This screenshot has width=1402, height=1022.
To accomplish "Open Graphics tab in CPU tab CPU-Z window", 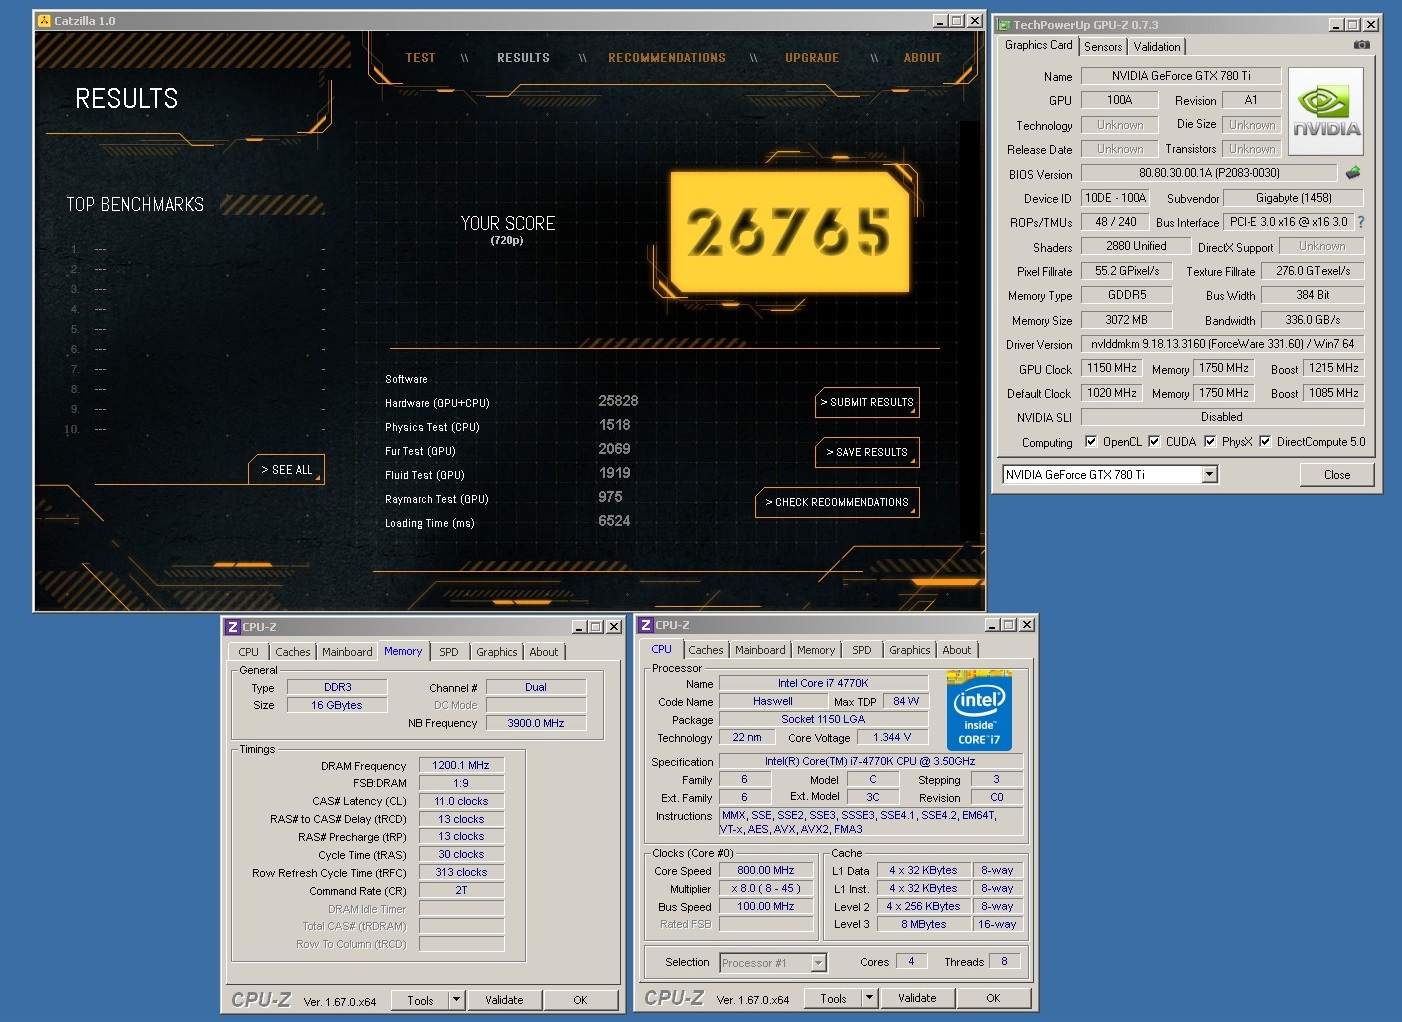I will coord(910,650).
